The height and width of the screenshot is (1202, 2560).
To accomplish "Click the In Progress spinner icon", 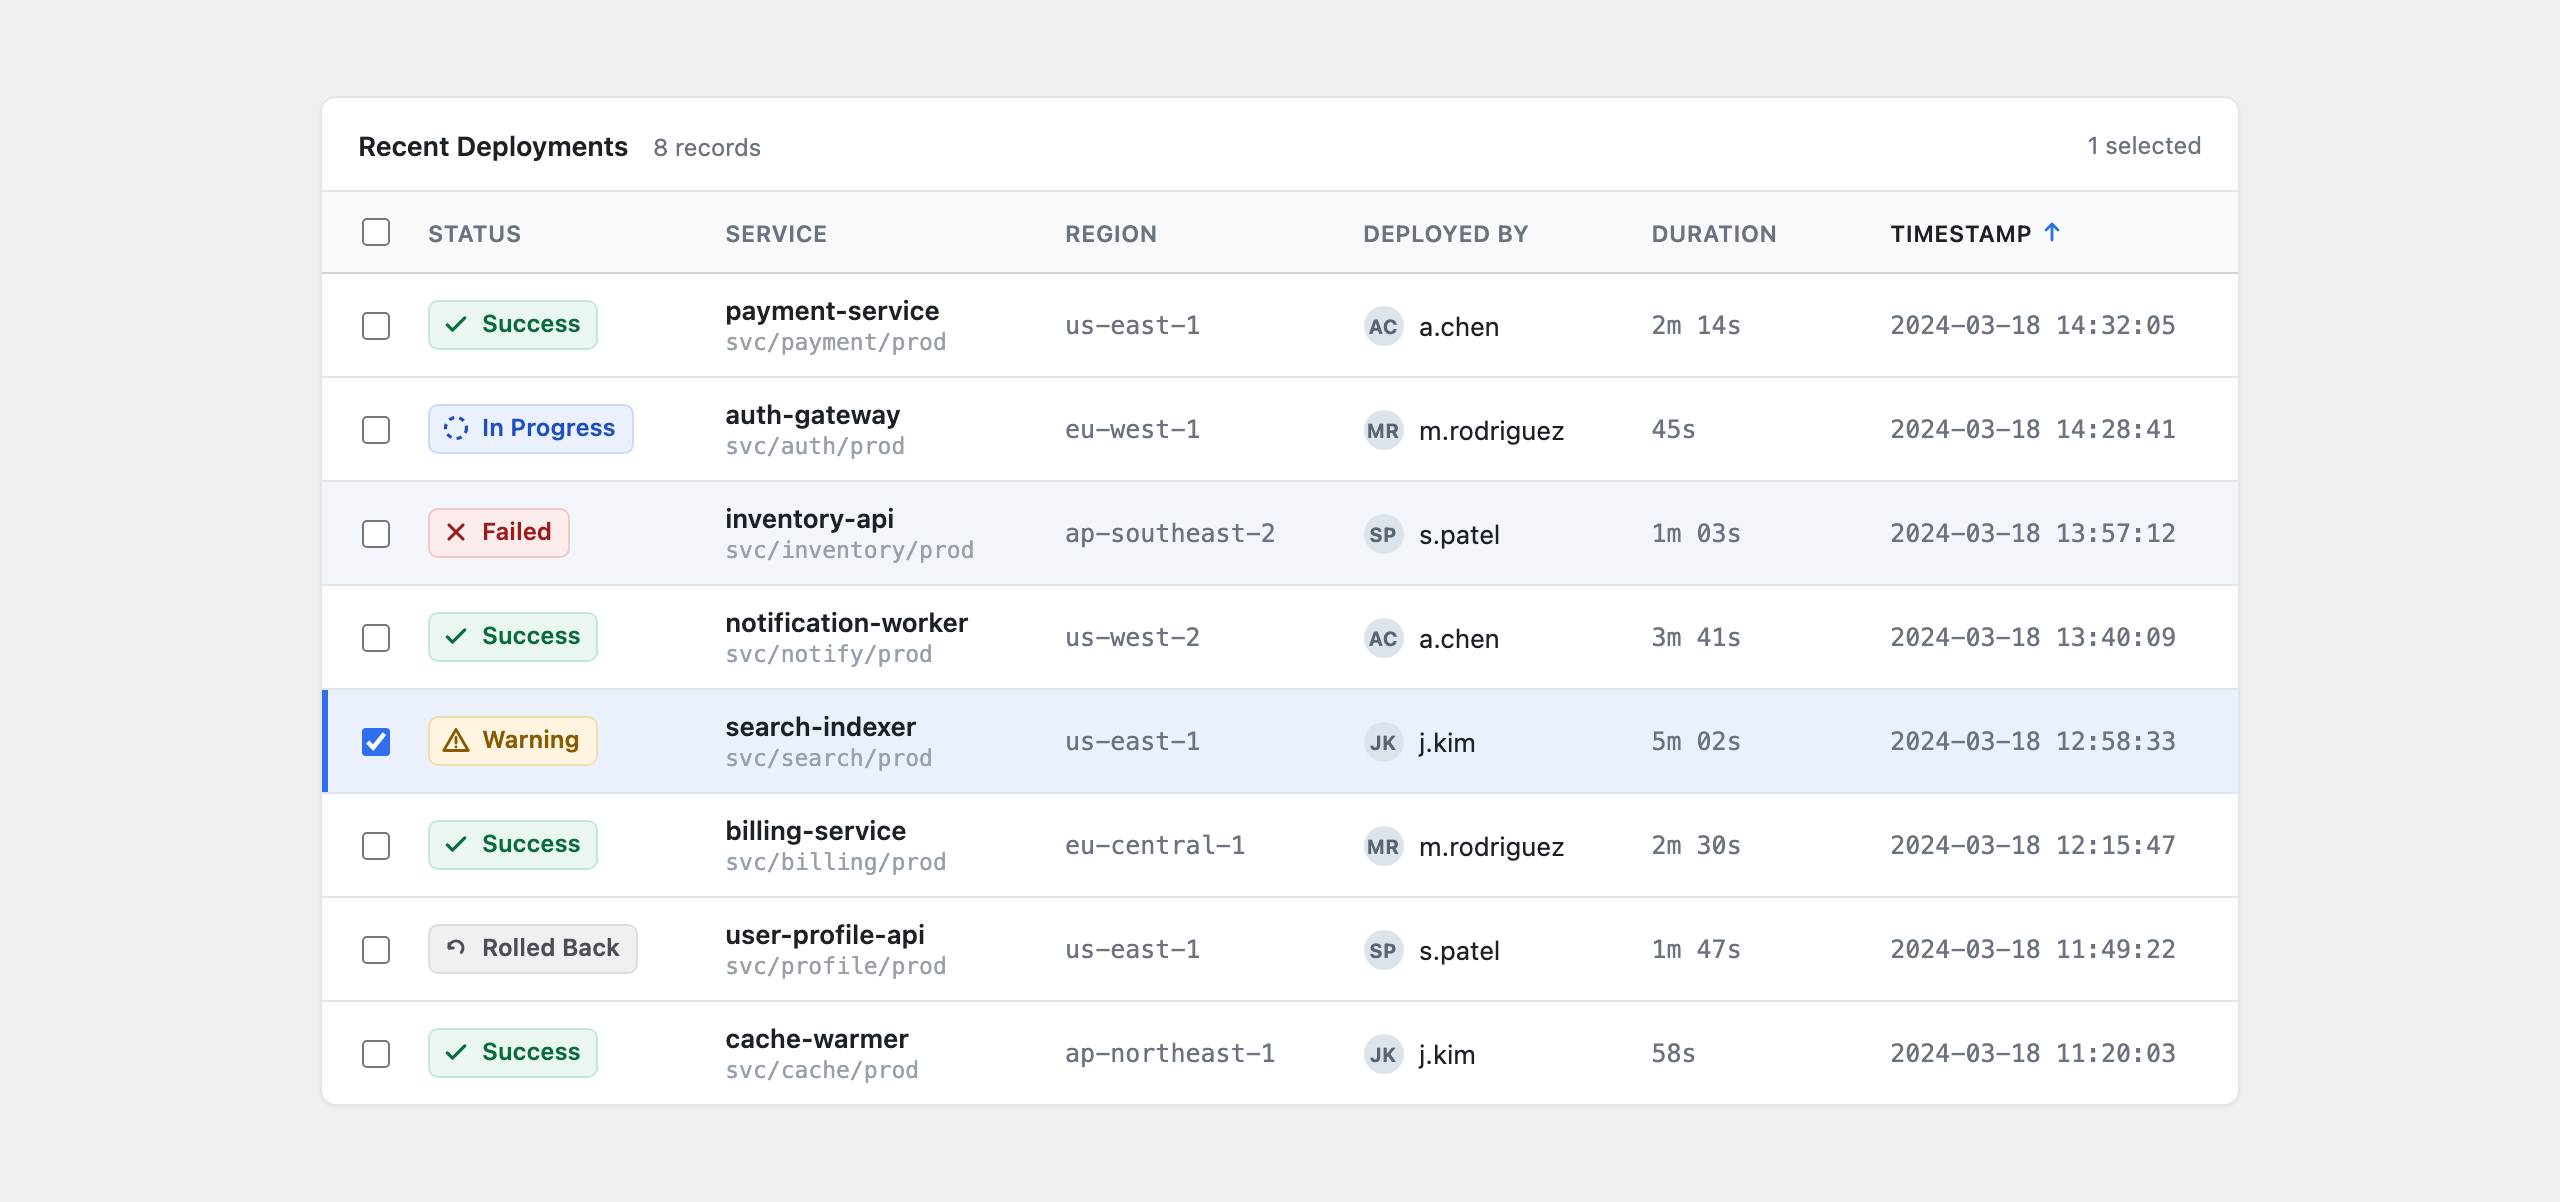I will (x=456, y=428).
